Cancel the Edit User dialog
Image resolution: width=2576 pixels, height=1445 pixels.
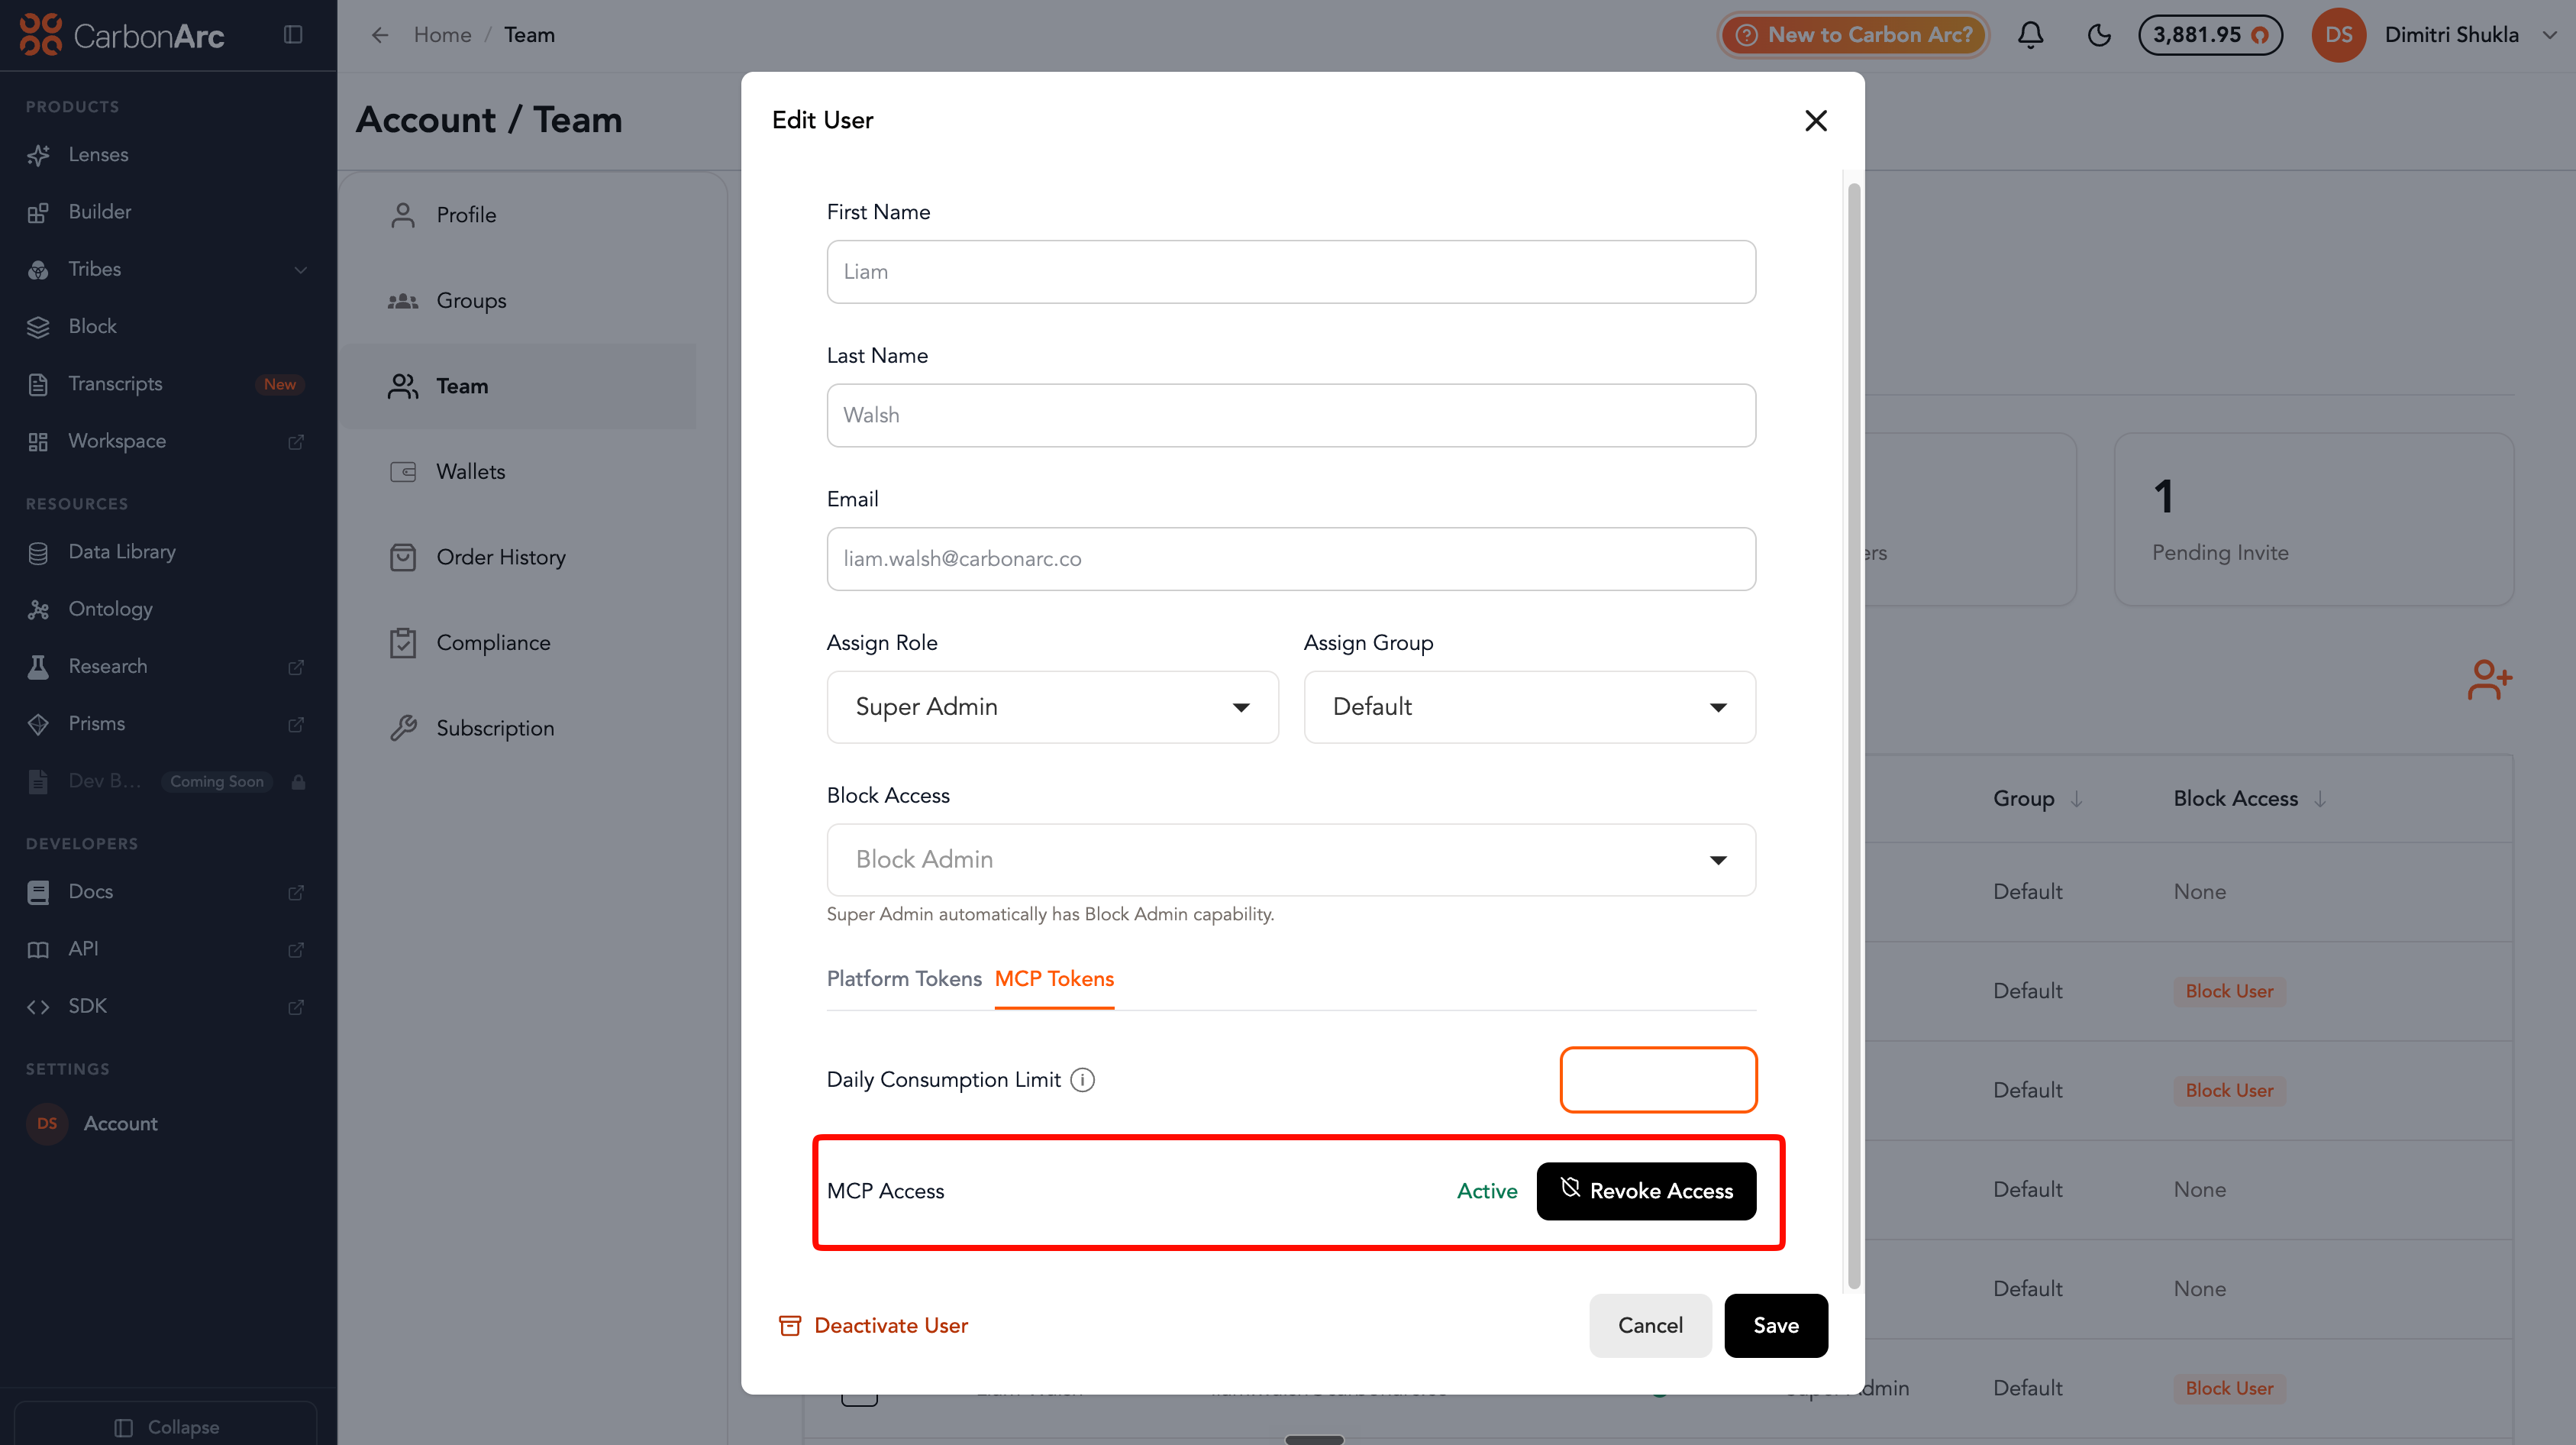click(x=1650, y=1326)
